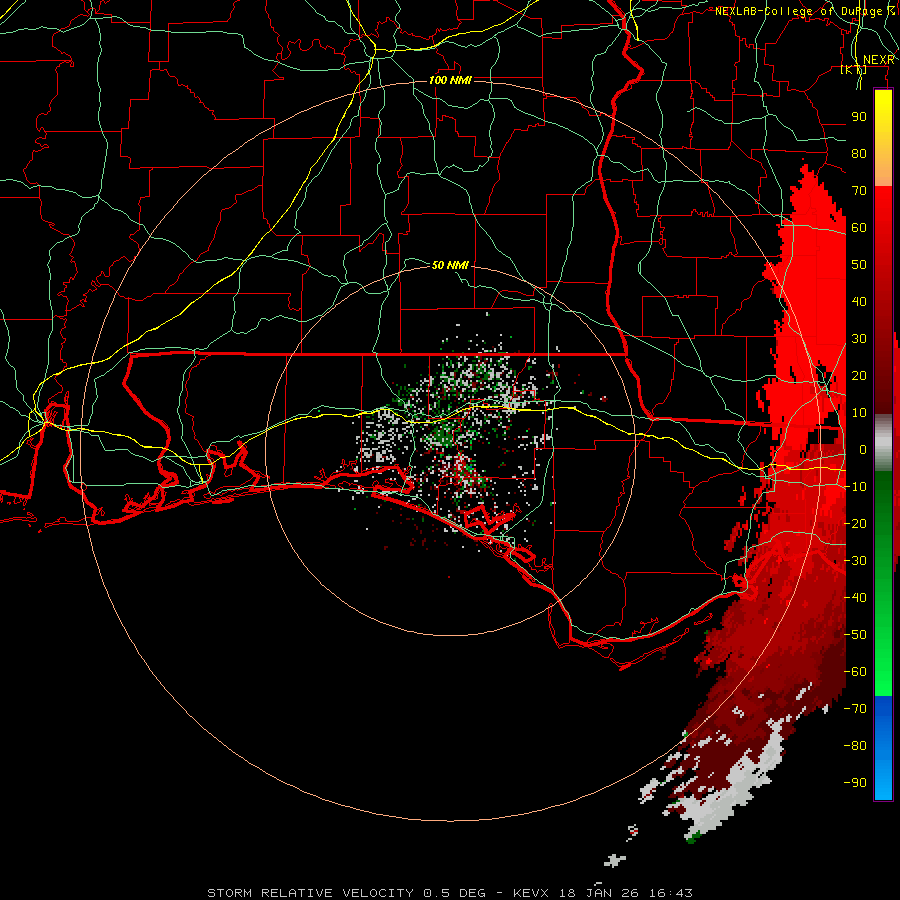Click the 16:43 timestamp
Screen dimensions: 900x900
pos(671,893)
